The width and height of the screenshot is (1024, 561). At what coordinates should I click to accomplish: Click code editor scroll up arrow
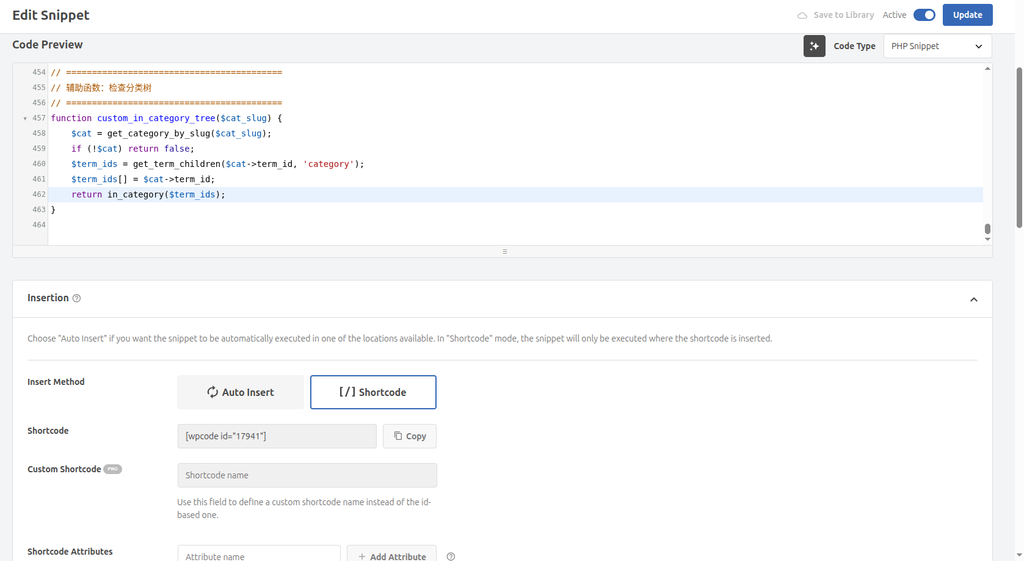tap(987, 69)
